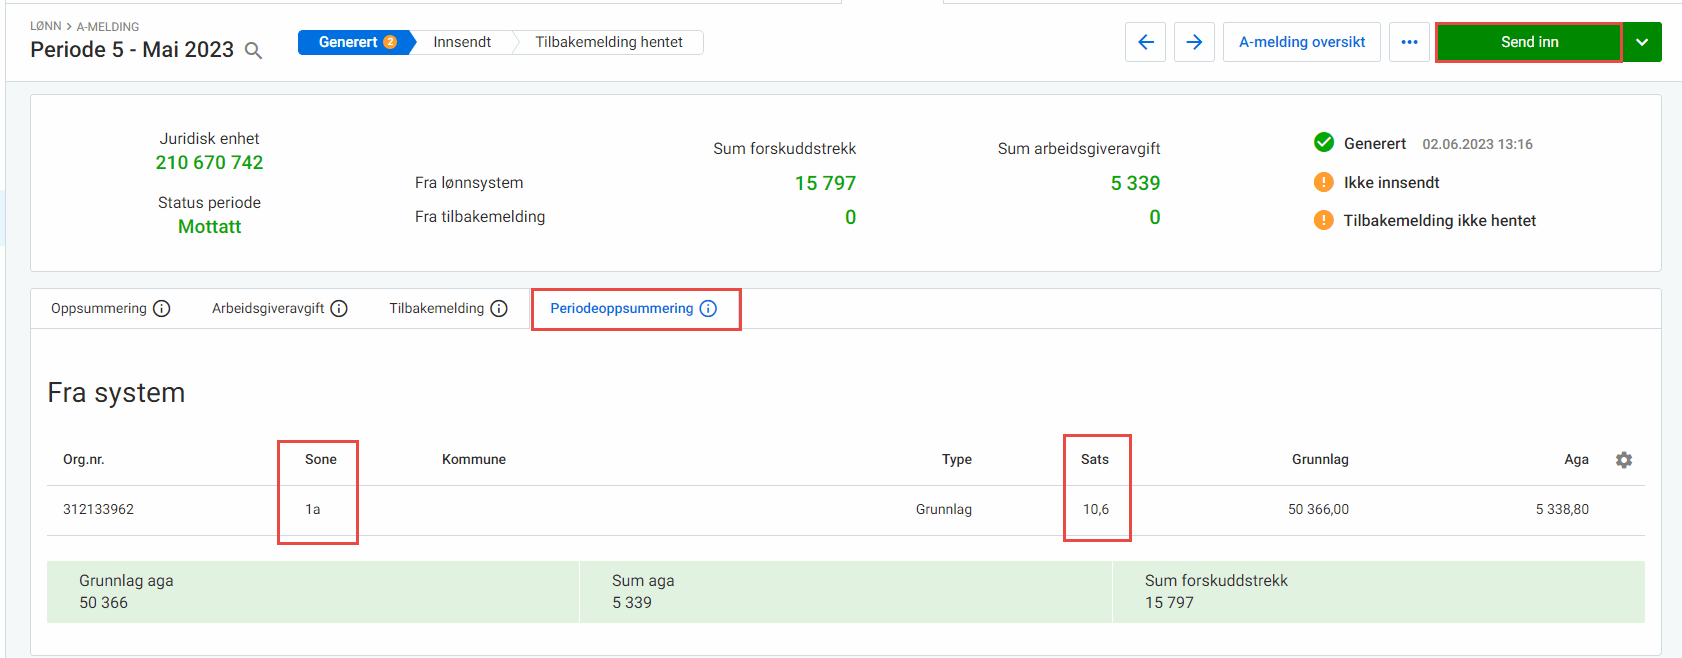Select the Periodeoppsummering tab
Image resolution: width=1682 pixels, height=658 pixels.
coord(621,309)
